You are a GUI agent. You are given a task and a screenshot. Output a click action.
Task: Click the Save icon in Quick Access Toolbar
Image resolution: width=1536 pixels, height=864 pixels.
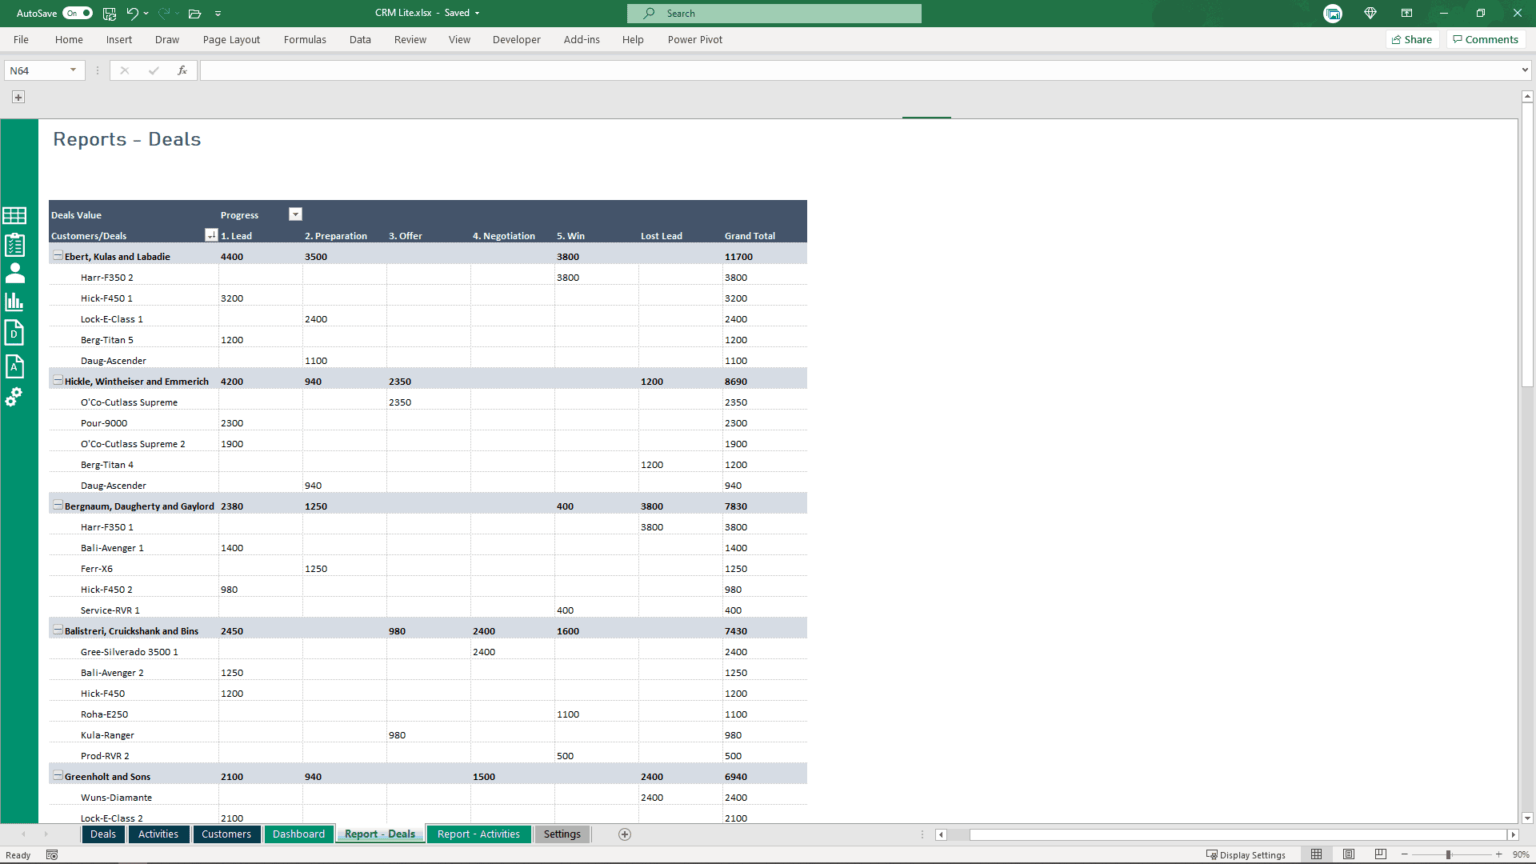(109, 13)
